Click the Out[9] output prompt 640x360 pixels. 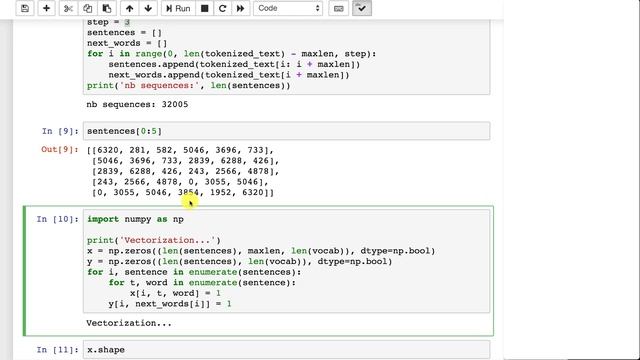[x=60, y=149]
